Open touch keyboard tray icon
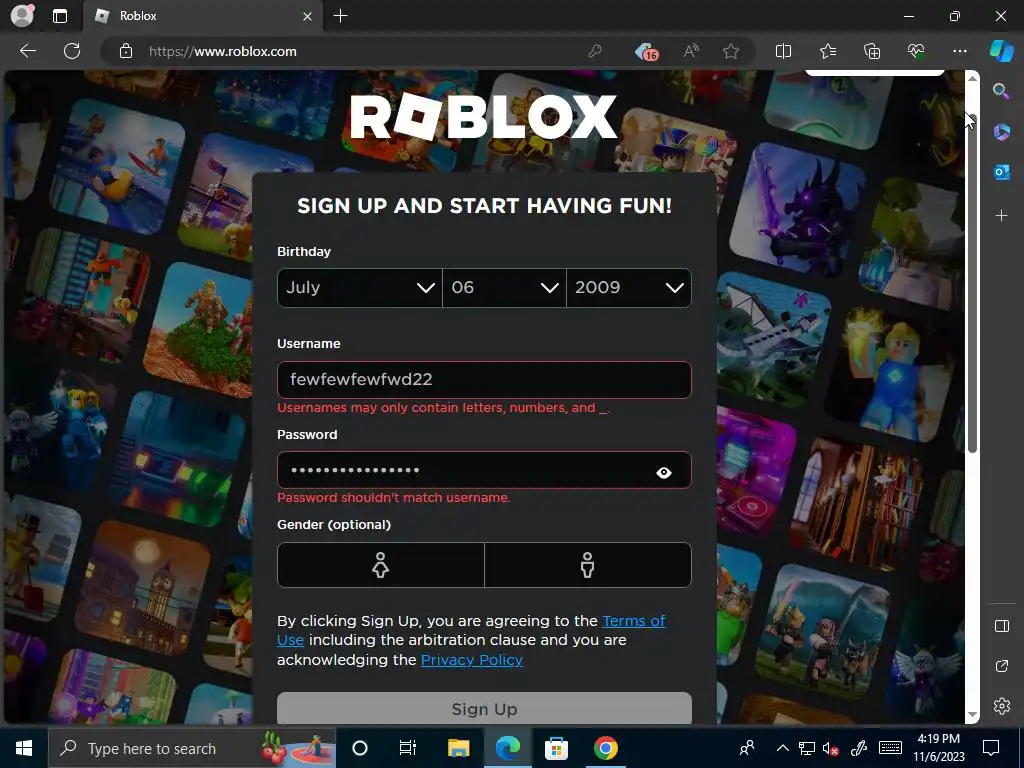The width and height of the screenshot is (1024, 768). click(890, 748)
